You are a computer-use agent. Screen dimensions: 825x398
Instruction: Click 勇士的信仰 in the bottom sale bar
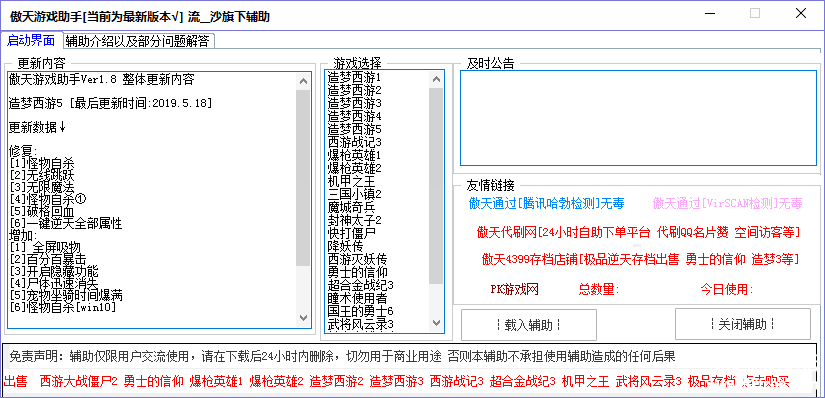(x=153, y=381)
